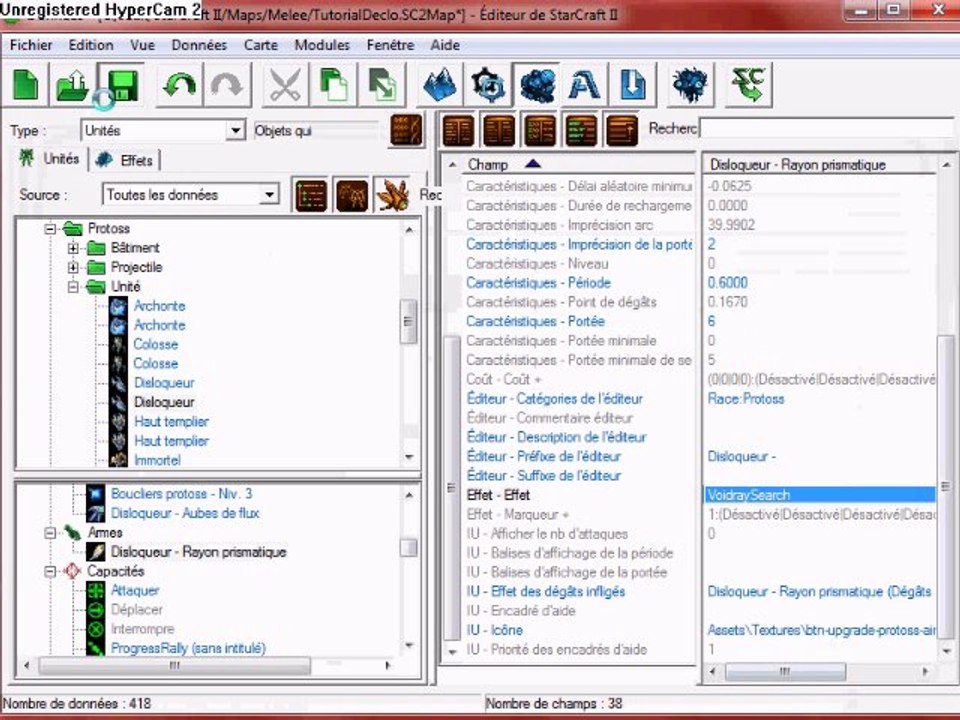The width and height of the screenshot is (960, 720).
Task: Select the Attaquer ability
Action: (x=135, y=590)
